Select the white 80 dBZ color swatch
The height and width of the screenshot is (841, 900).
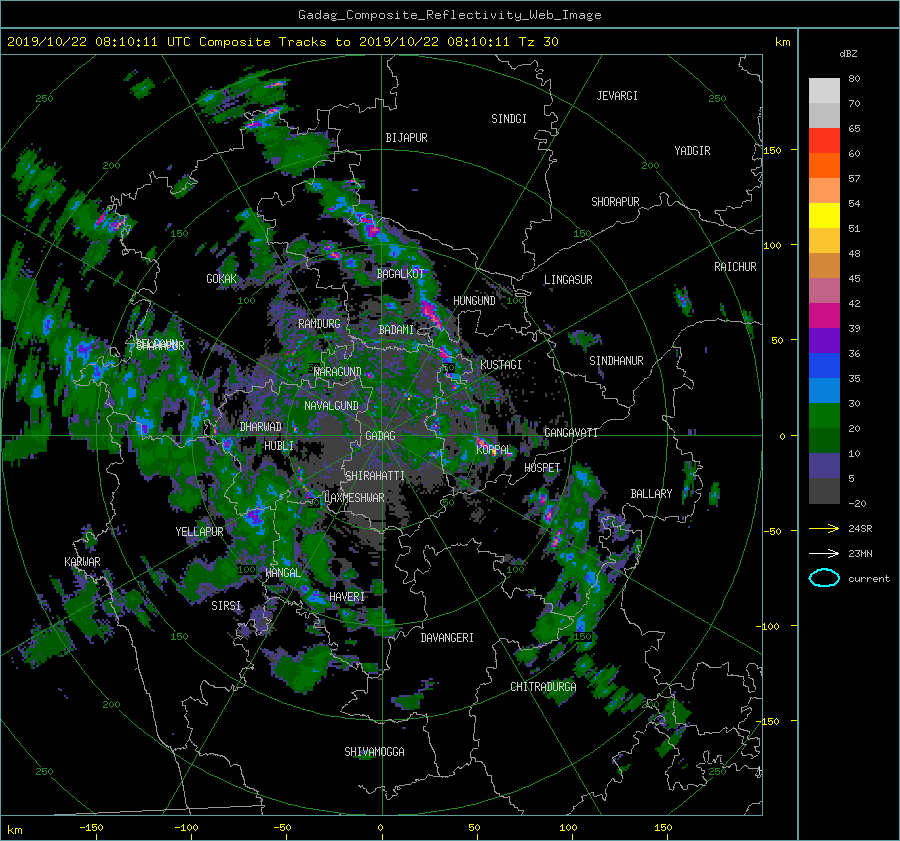click(824, 91)
